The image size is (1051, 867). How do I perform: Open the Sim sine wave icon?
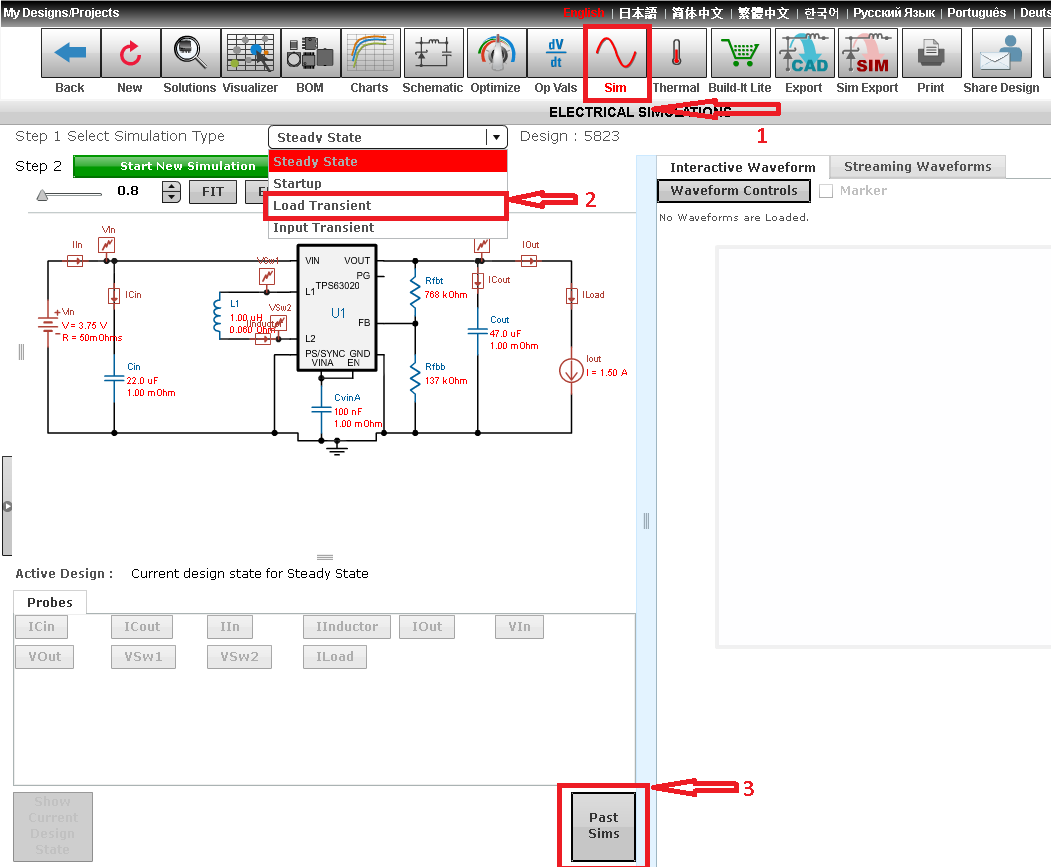point(617,53)
